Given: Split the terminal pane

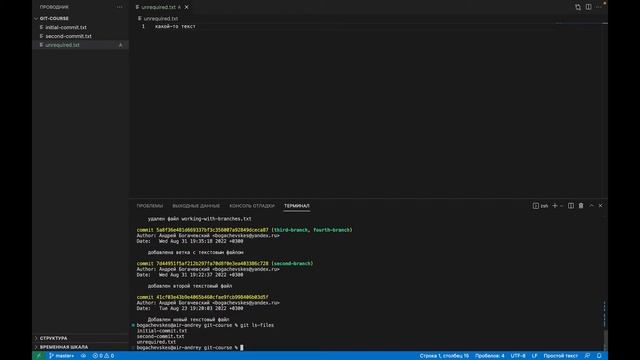Looking at the screenshot, I should pos(571,206).
